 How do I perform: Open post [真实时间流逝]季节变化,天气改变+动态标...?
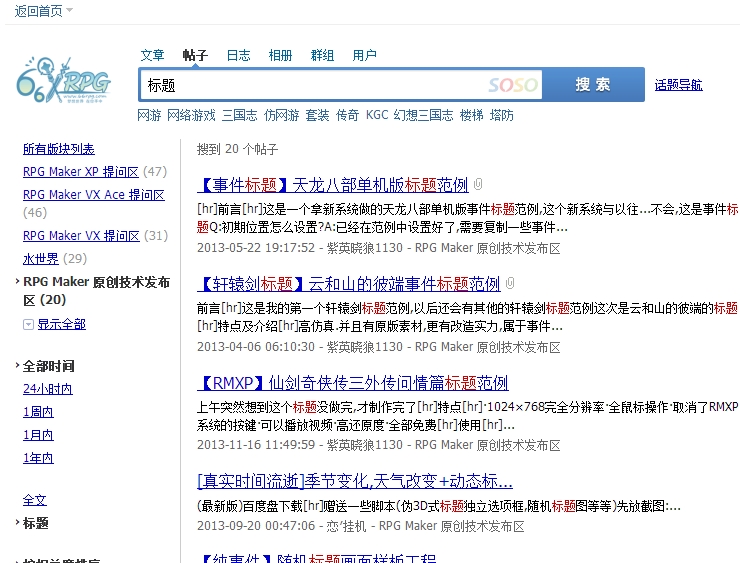pyautogui.click(x=355, y=481)
